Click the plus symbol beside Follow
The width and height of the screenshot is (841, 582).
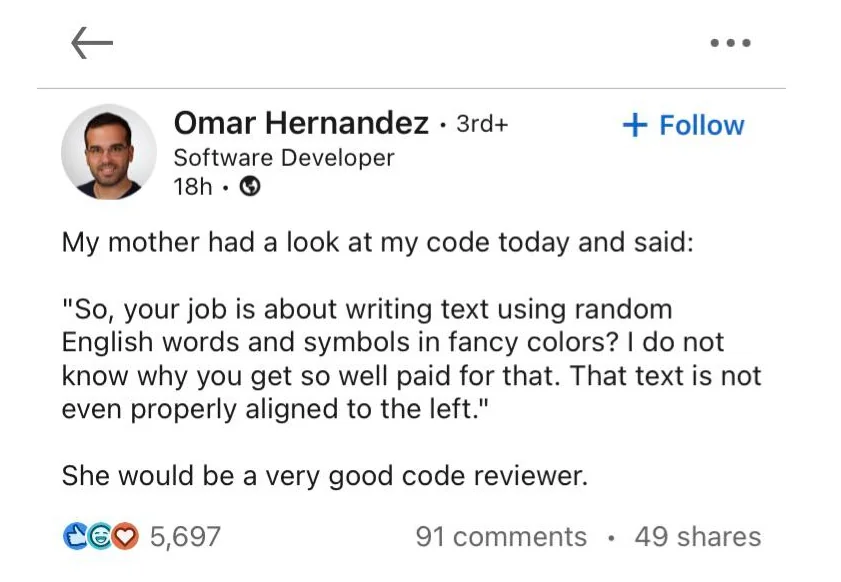(635, 126)
